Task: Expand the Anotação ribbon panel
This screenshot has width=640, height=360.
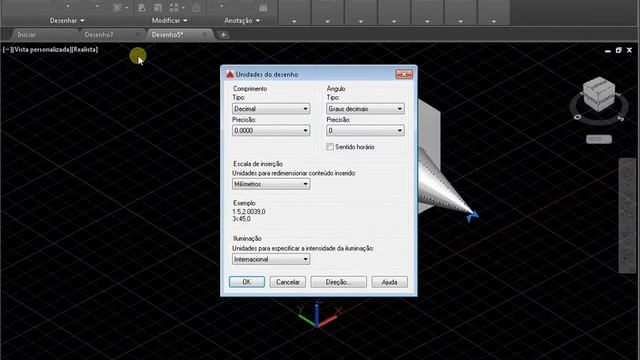Action: click(242, 20)
